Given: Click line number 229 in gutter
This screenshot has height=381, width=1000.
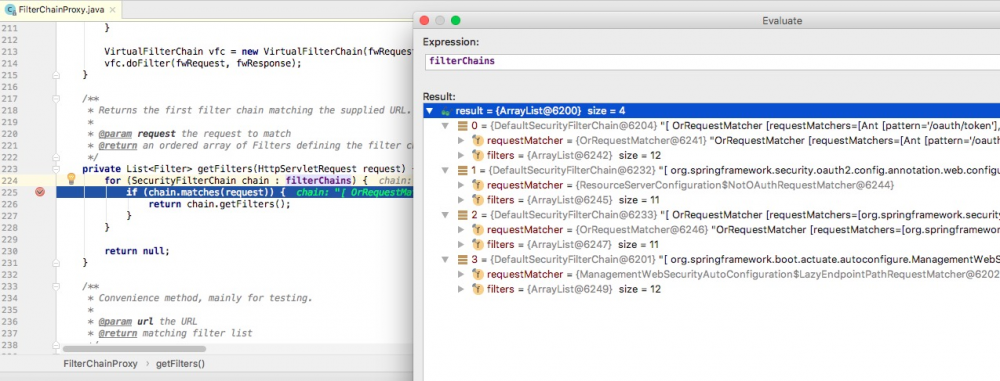Looking at the screenshot, I should [9, 239].
